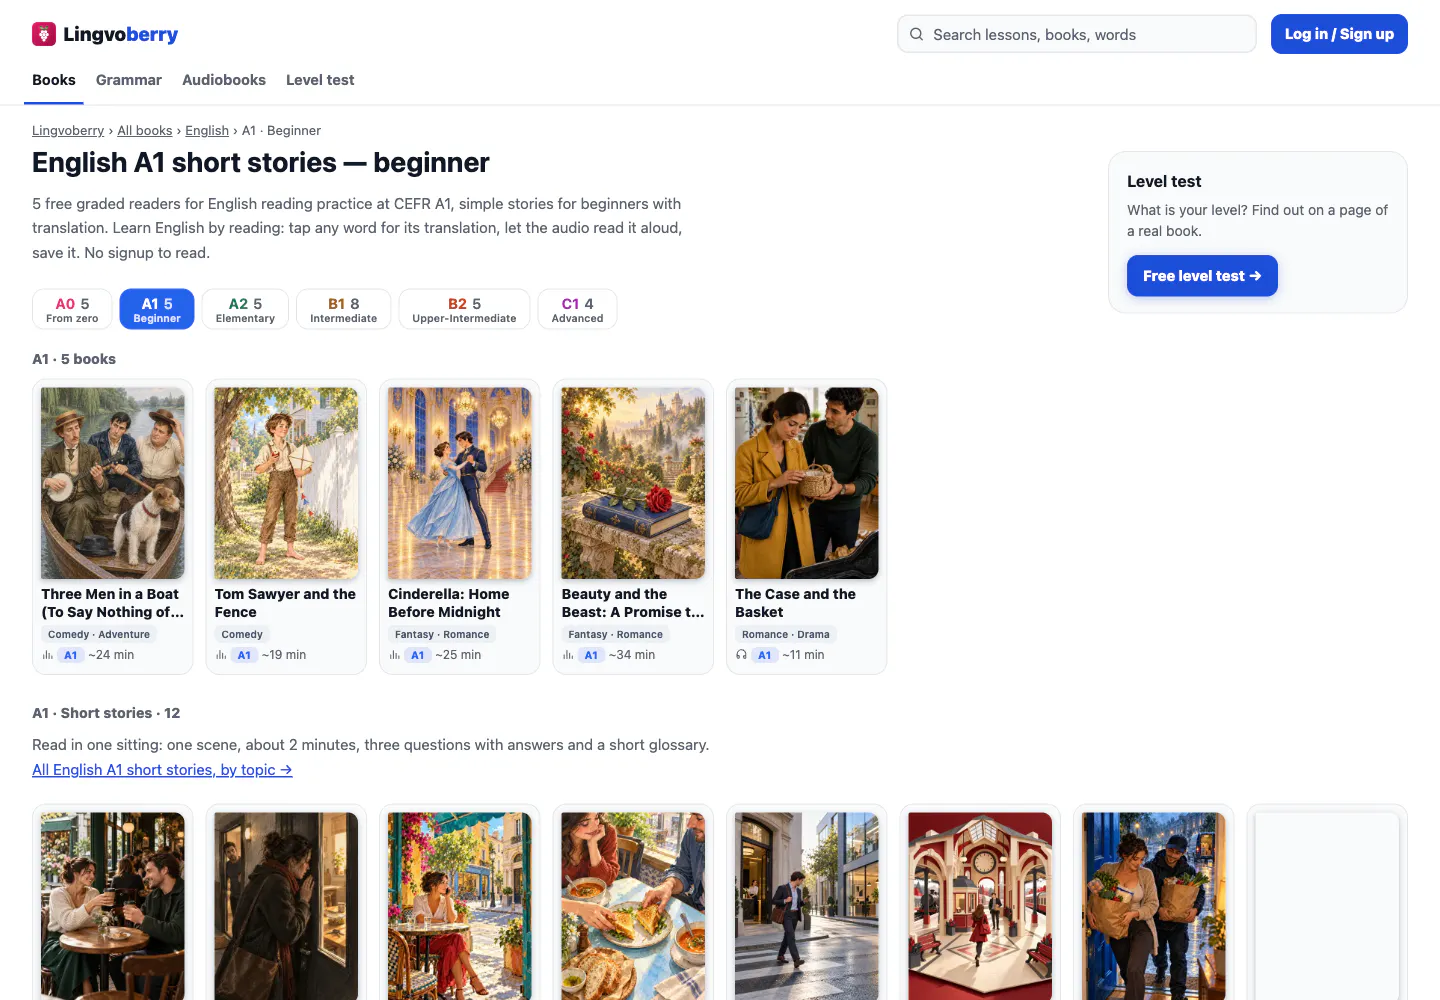Open the Beauty and the Beast cover

tap(633, 483)
